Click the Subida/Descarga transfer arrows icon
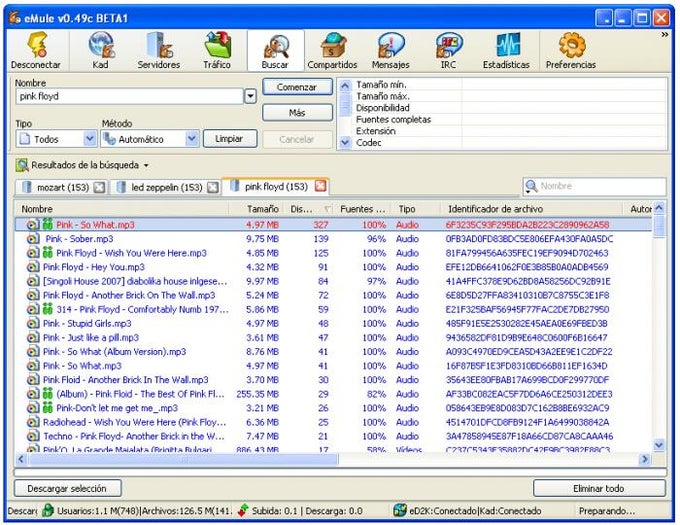The height and width of the screenshot is (525, 680). click(243, 511)
